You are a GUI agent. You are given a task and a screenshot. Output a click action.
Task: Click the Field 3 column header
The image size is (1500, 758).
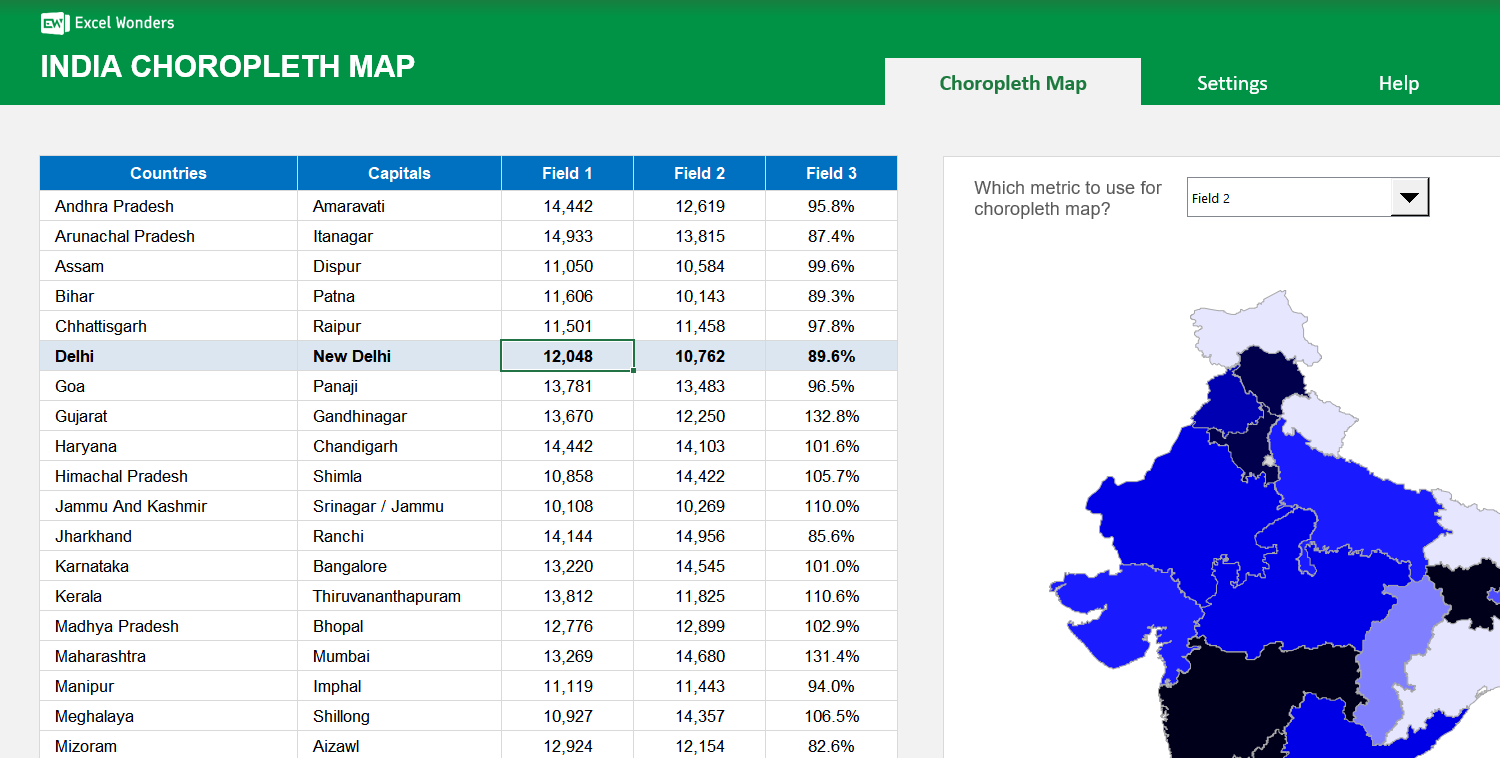(830, 172)
